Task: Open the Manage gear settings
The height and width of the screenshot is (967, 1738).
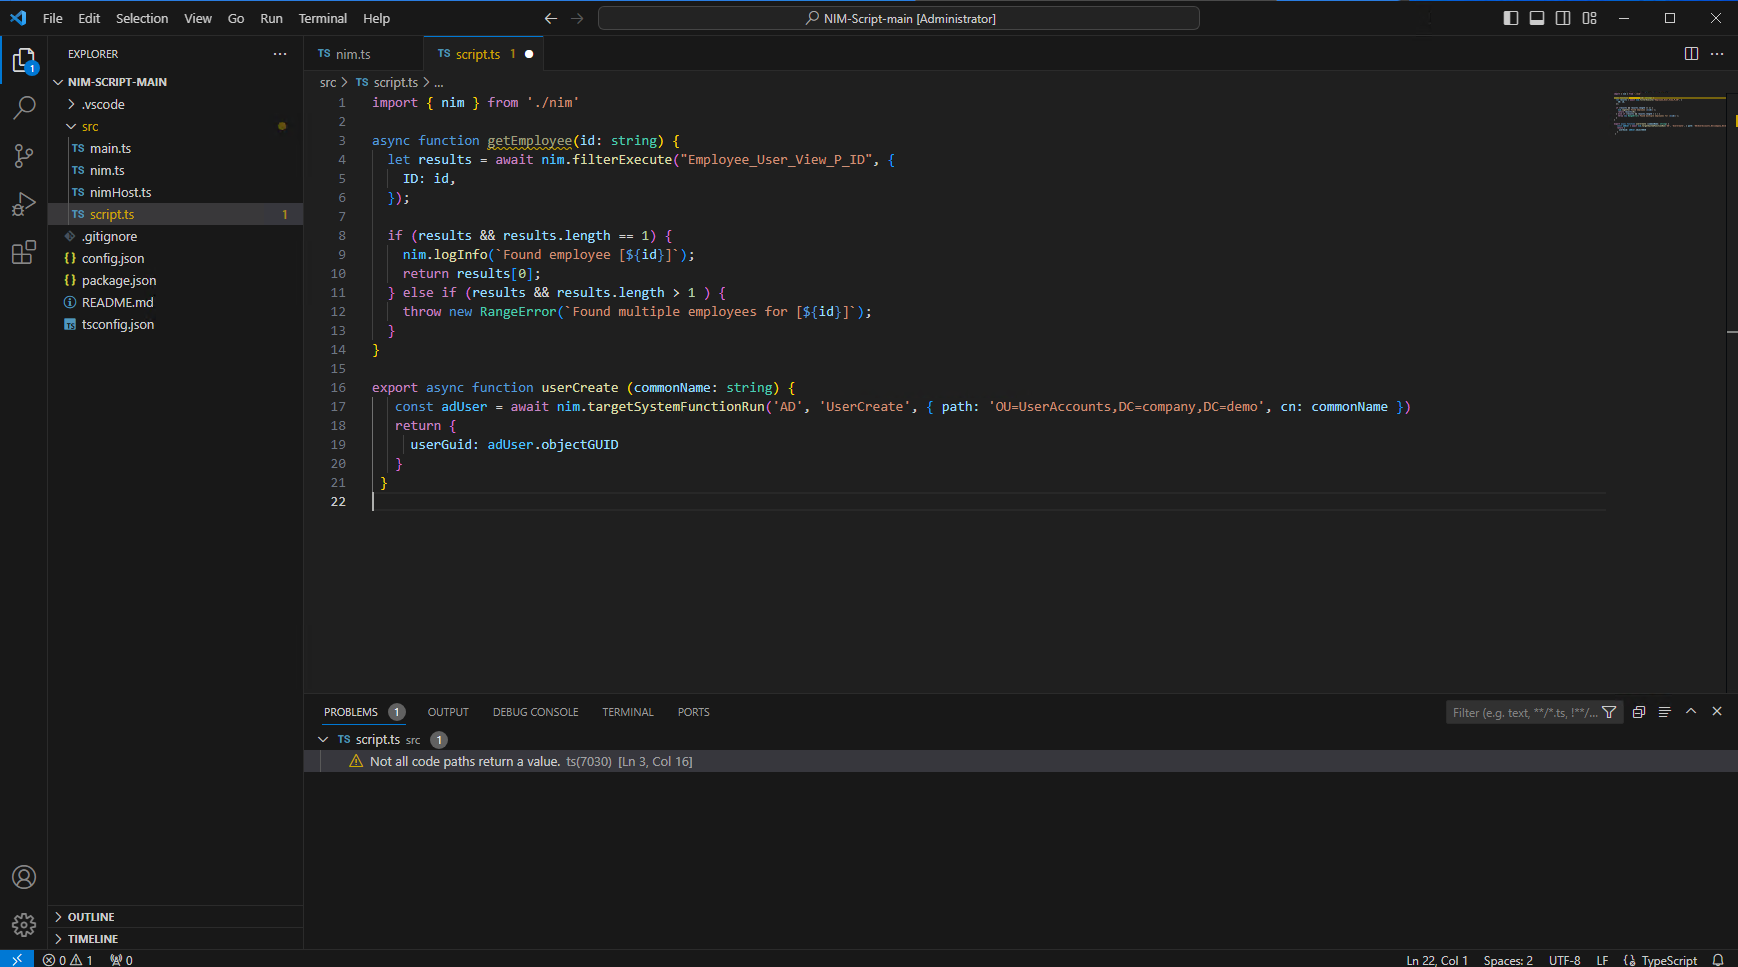Action: (x=24, y=925)
